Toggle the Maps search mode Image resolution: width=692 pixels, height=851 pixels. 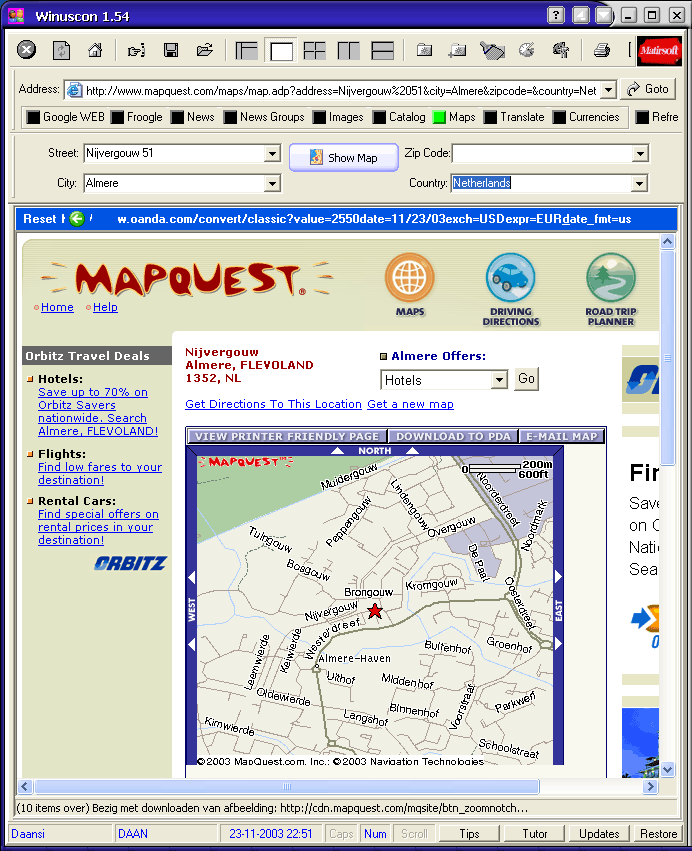454,117
